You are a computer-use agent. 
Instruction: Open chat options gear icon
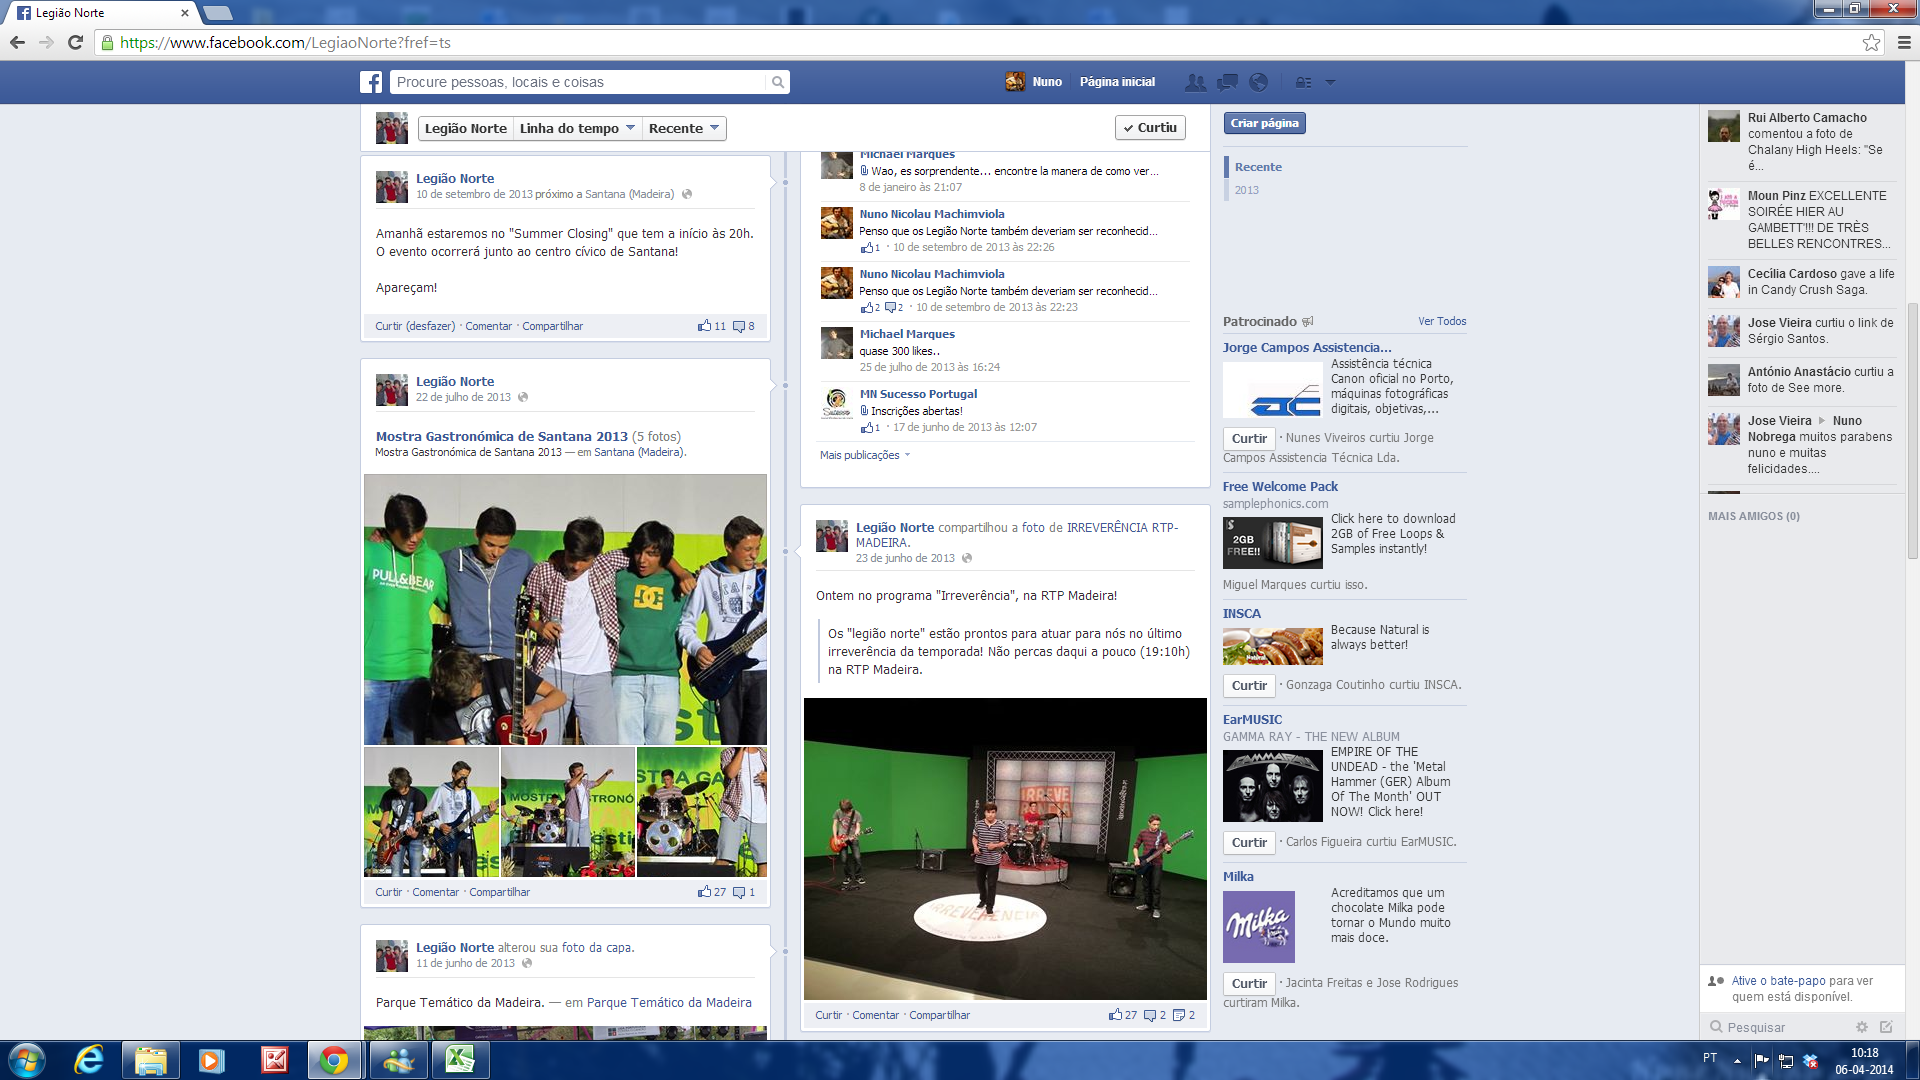pyautogui.click(x=1861, y=1027)
